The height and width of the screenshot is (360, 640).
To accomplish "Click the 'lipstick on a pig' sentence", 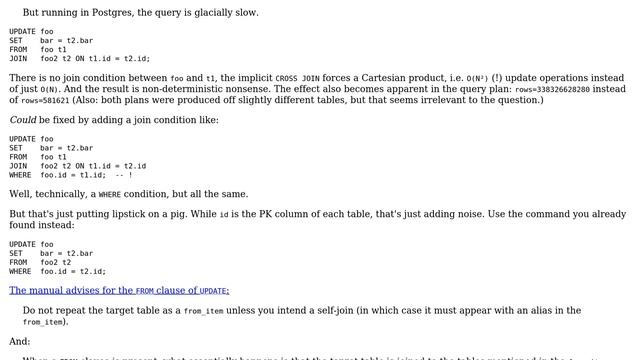I will click(x=318, y=220).
